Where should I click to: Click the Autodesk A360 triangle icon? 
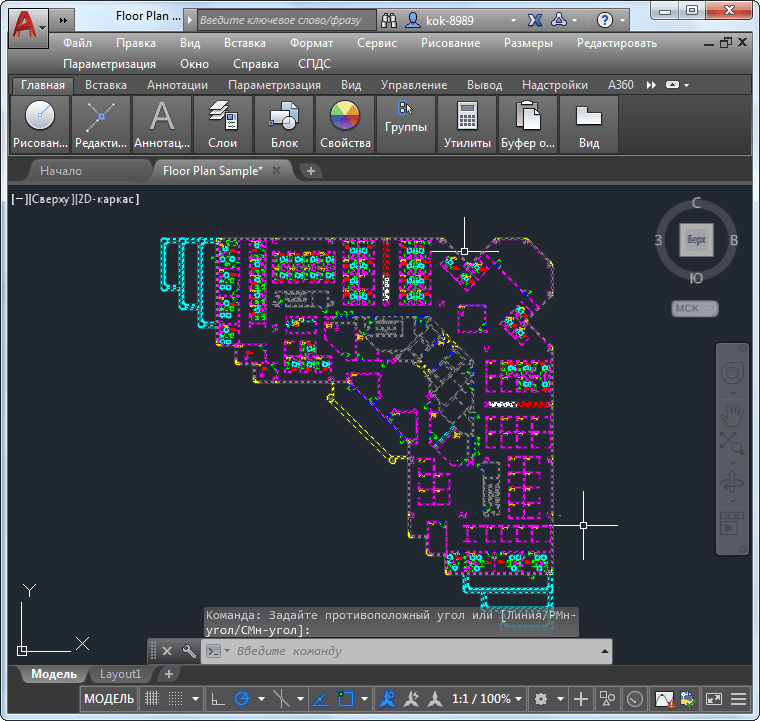click(x=559, y=20)
